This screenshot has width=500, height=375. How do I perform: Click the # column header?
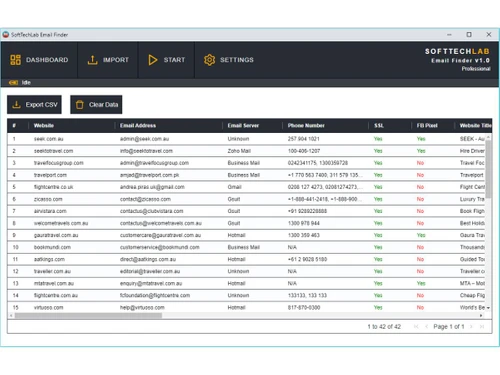[14, 126]
